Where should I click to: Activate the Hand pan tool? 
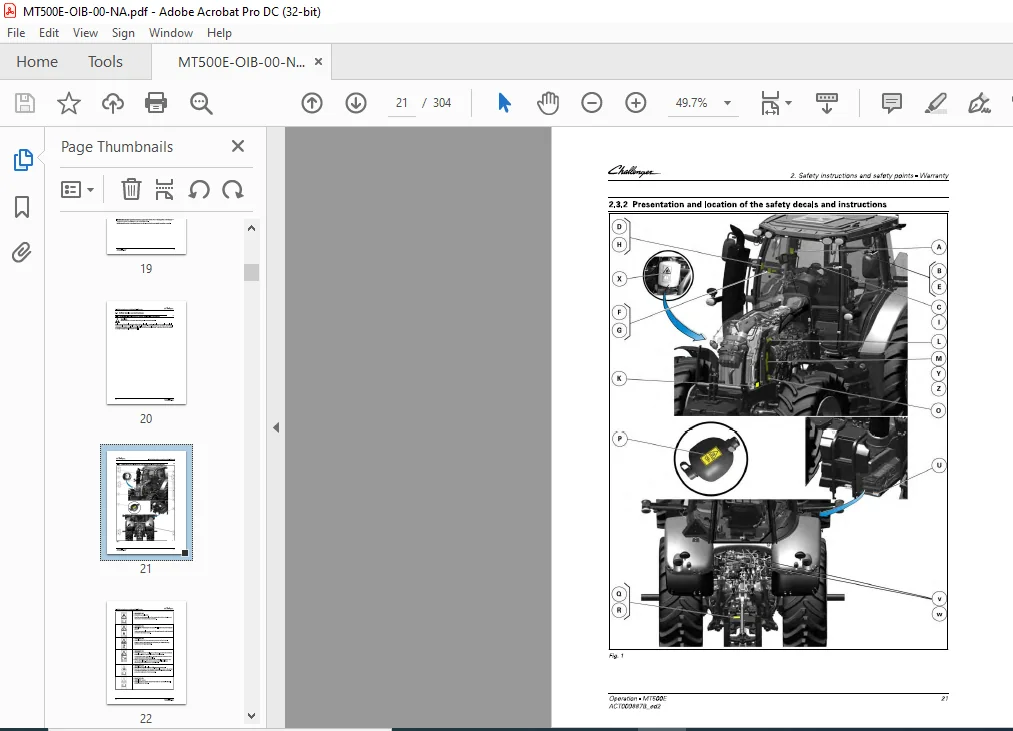[548, 103]
